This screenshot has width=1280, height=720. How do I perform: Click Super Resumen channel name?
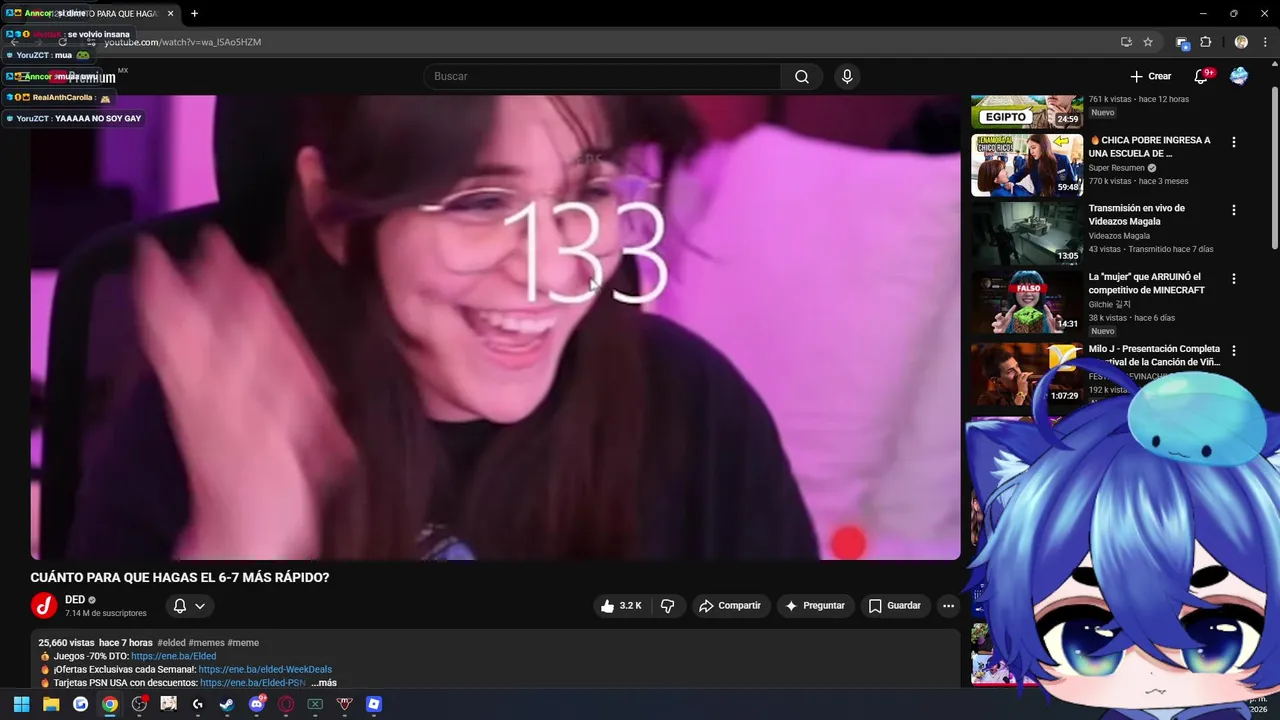[1117, 168]
